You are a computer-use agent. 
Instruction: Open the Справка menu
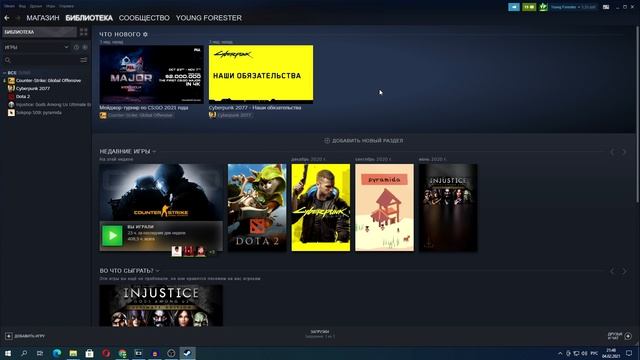tap(66, 6)
